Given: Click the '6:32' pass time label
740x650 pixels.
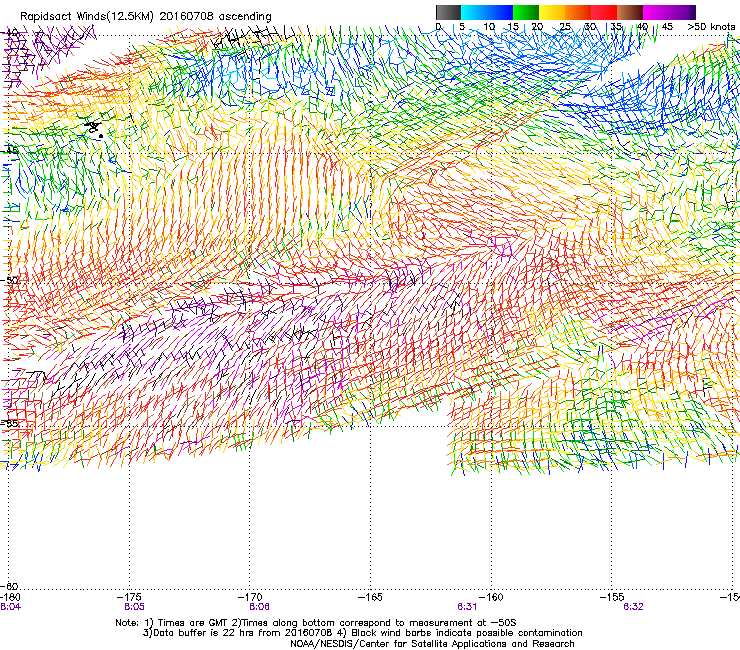Looking at the screenshot, I should [633, 607].
